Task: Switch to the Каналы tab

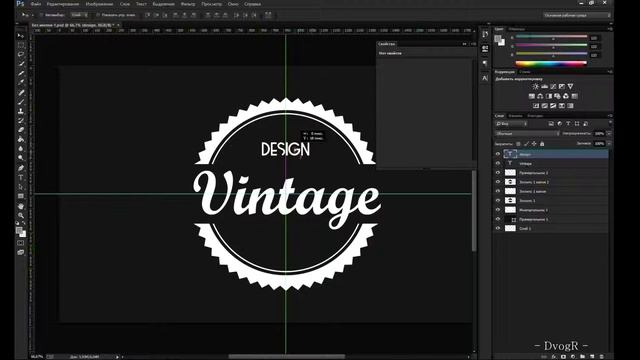Action: (515, 116)
